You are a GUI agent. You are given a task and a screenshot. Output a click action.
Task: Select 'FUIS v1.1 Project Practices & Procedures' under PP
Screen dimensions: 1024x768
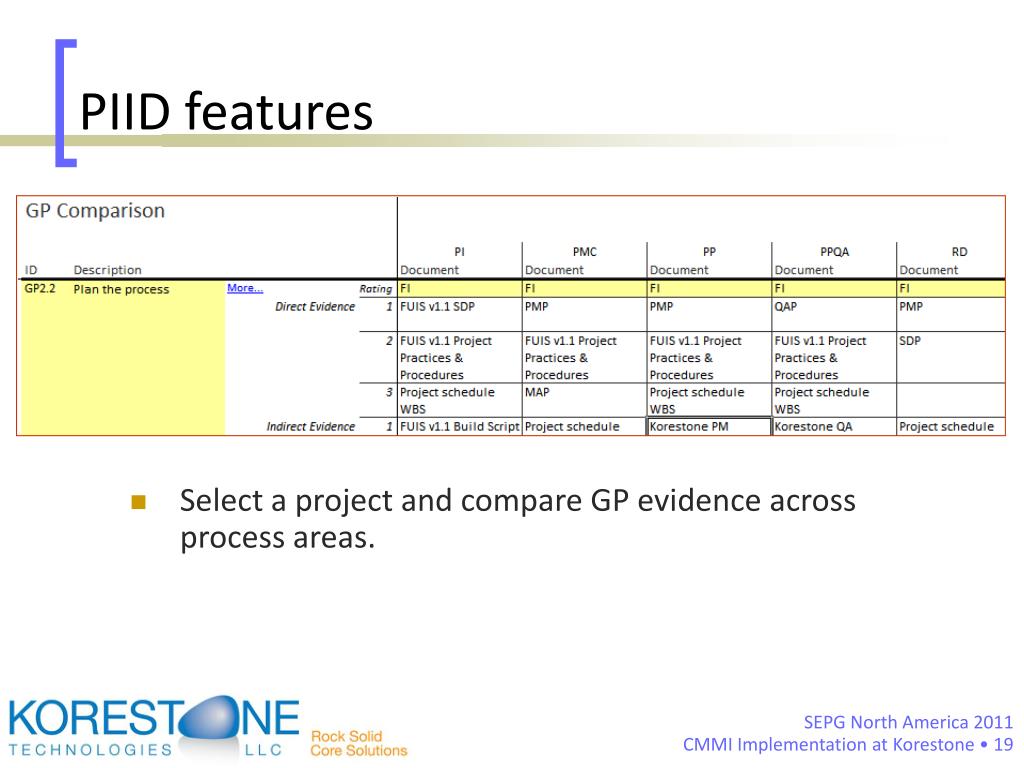pos(709,357)
